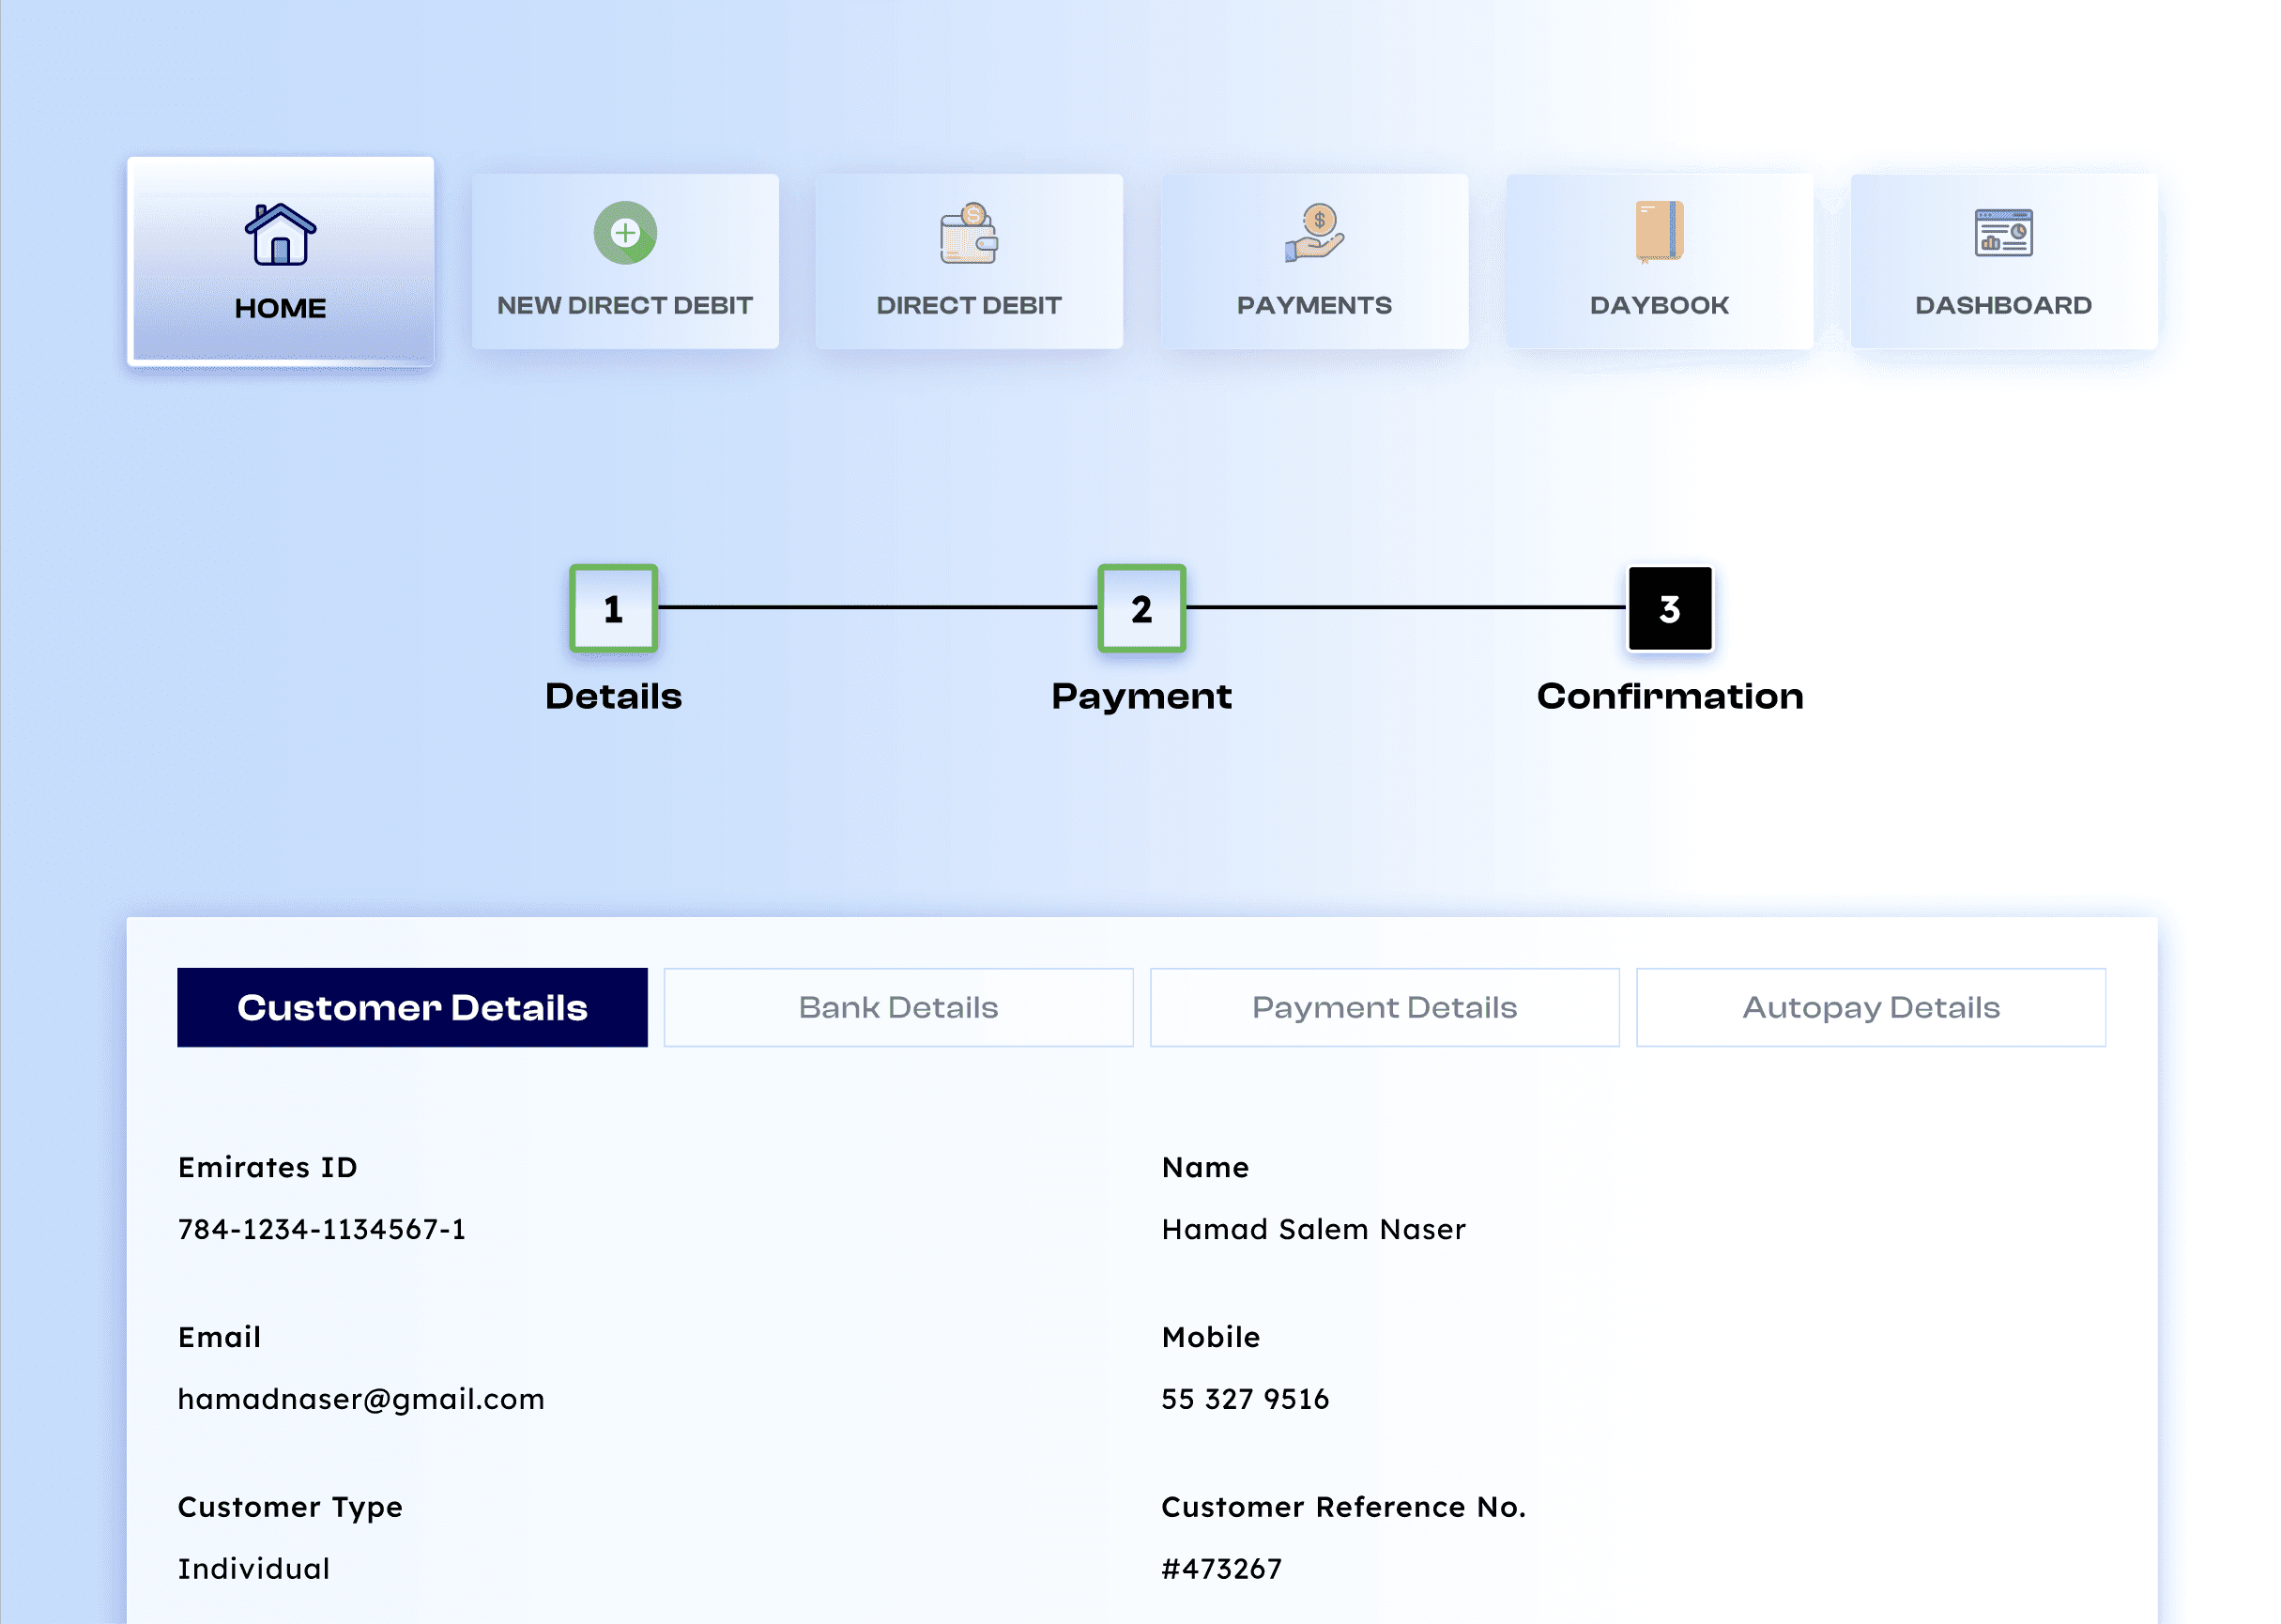Viewport: 2281px width, 1624px height.
Task: Click the Payments hand-with-coin icon
Action: pos(1314,233)
